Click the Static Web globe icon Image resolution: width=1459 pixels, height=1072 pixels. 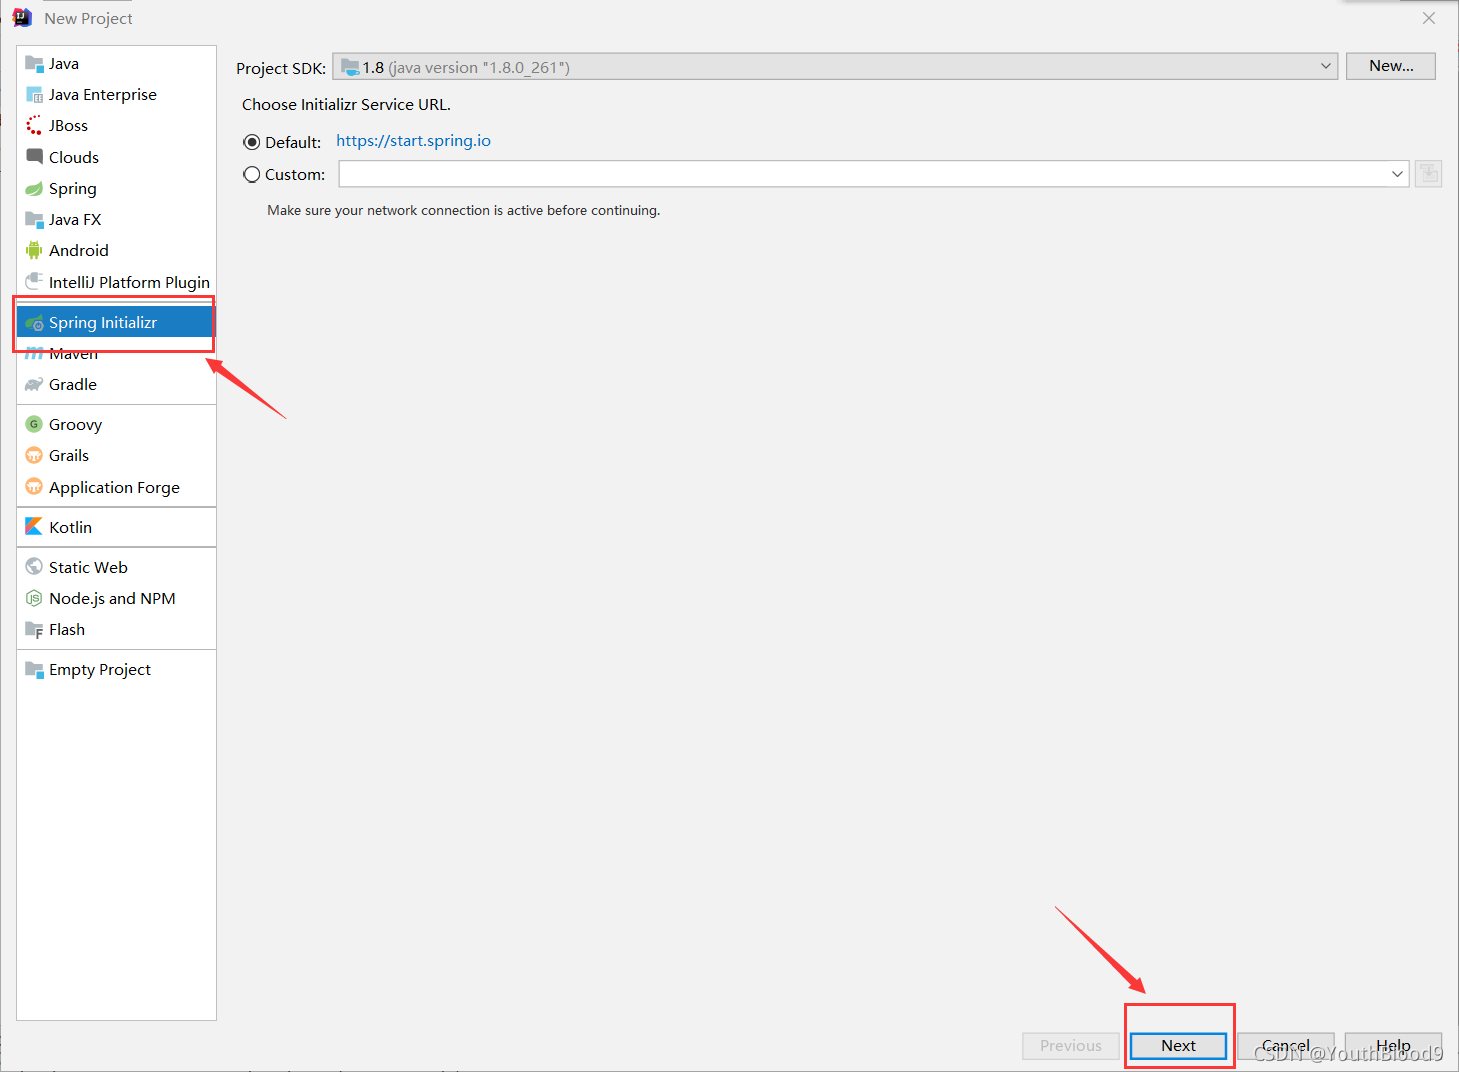pyautogui.click(x=34, y=567)
